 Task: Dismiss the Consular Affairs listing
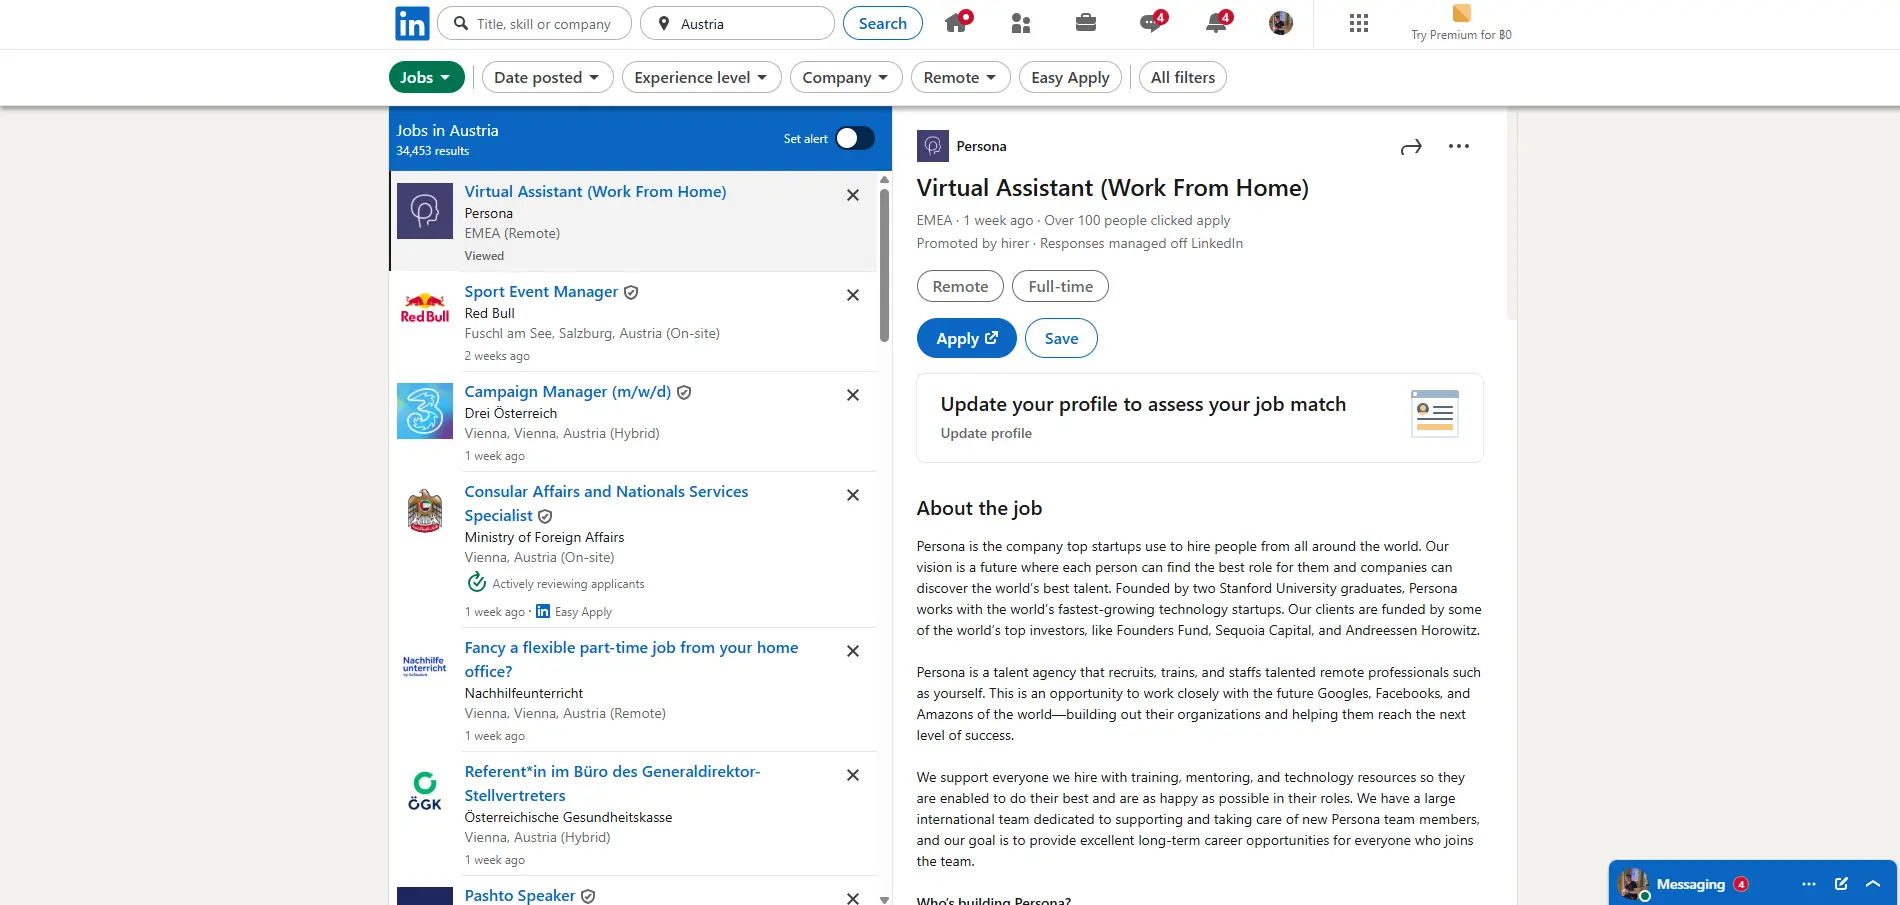[x=853, y=495]
